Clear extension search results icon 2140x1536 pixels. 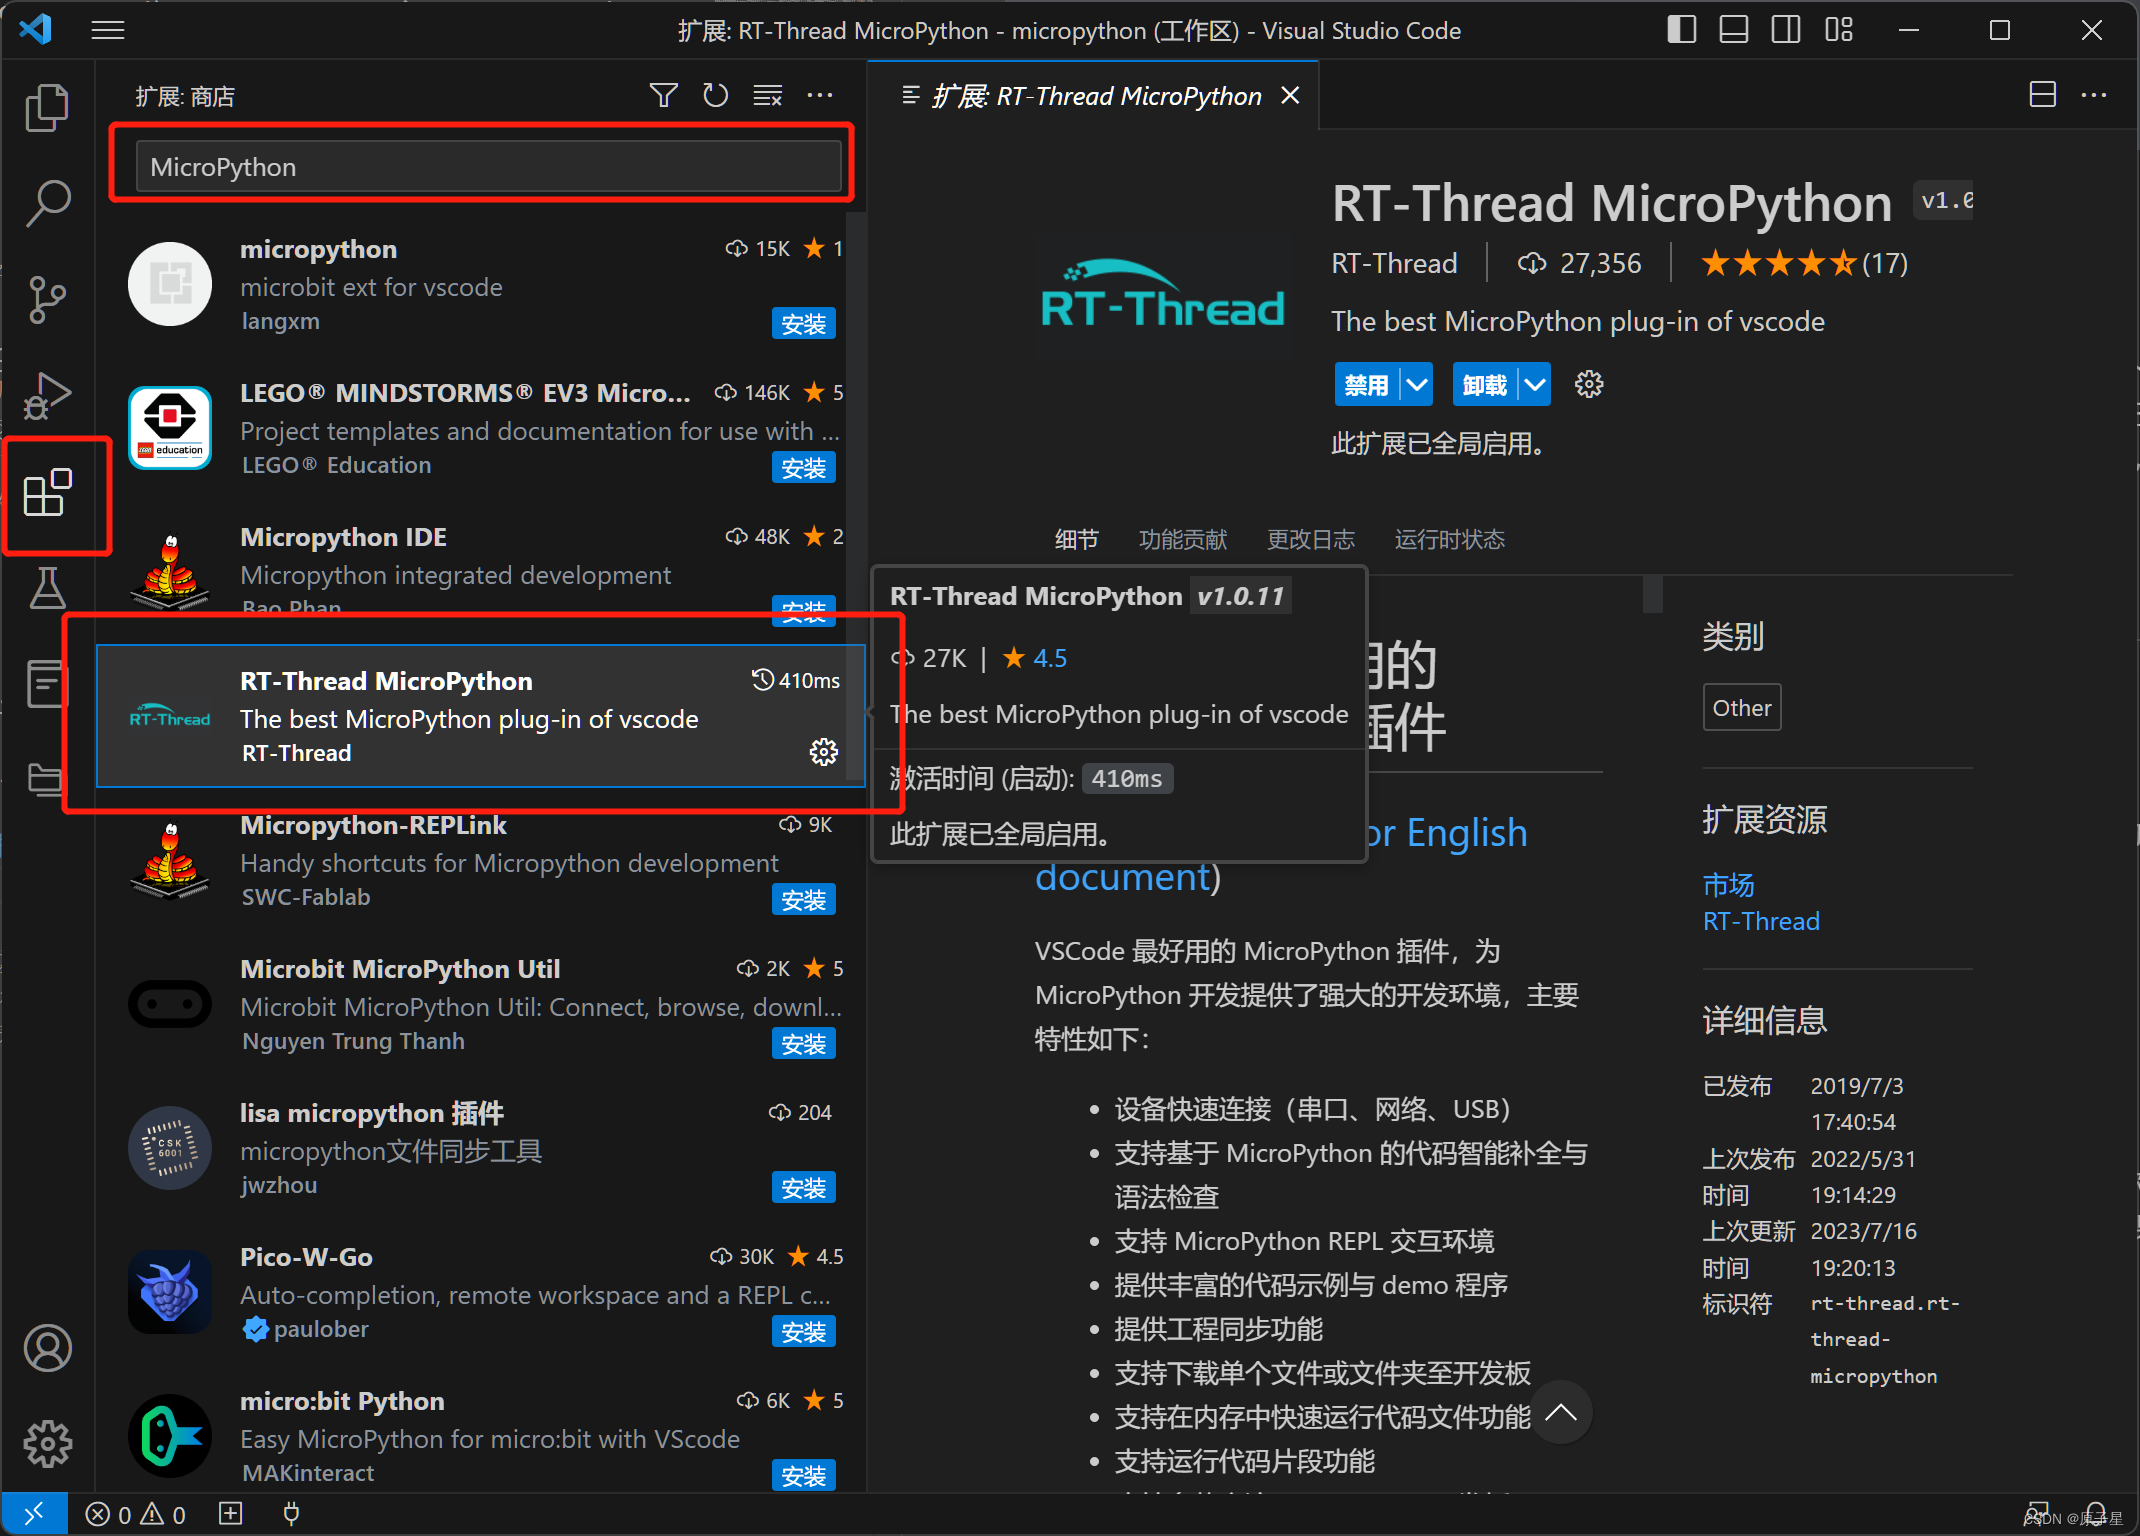pyautogui.click(x=767, y=96)
